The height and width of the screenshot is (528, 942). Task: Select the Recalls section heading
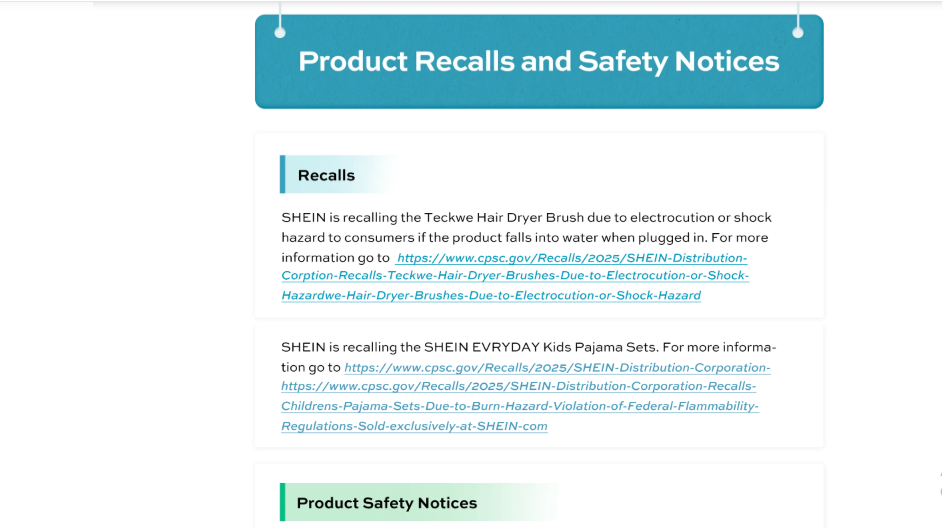point(326,175)
